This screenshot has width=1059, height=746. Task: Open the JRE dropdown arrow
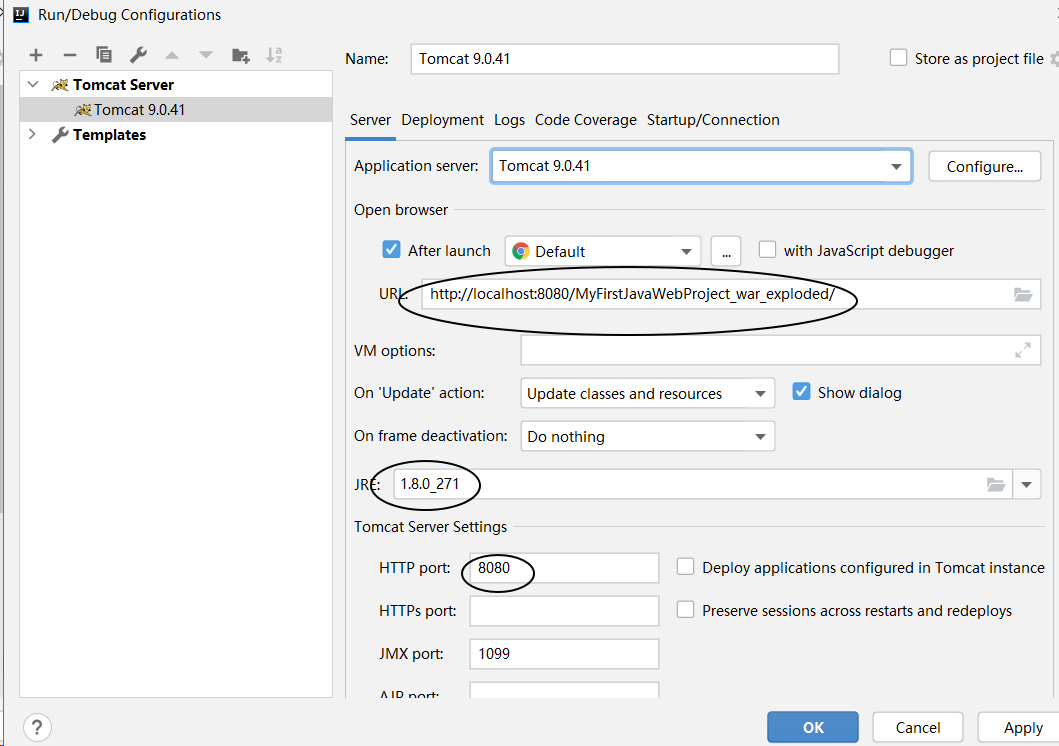click(x=1027, y=484)
